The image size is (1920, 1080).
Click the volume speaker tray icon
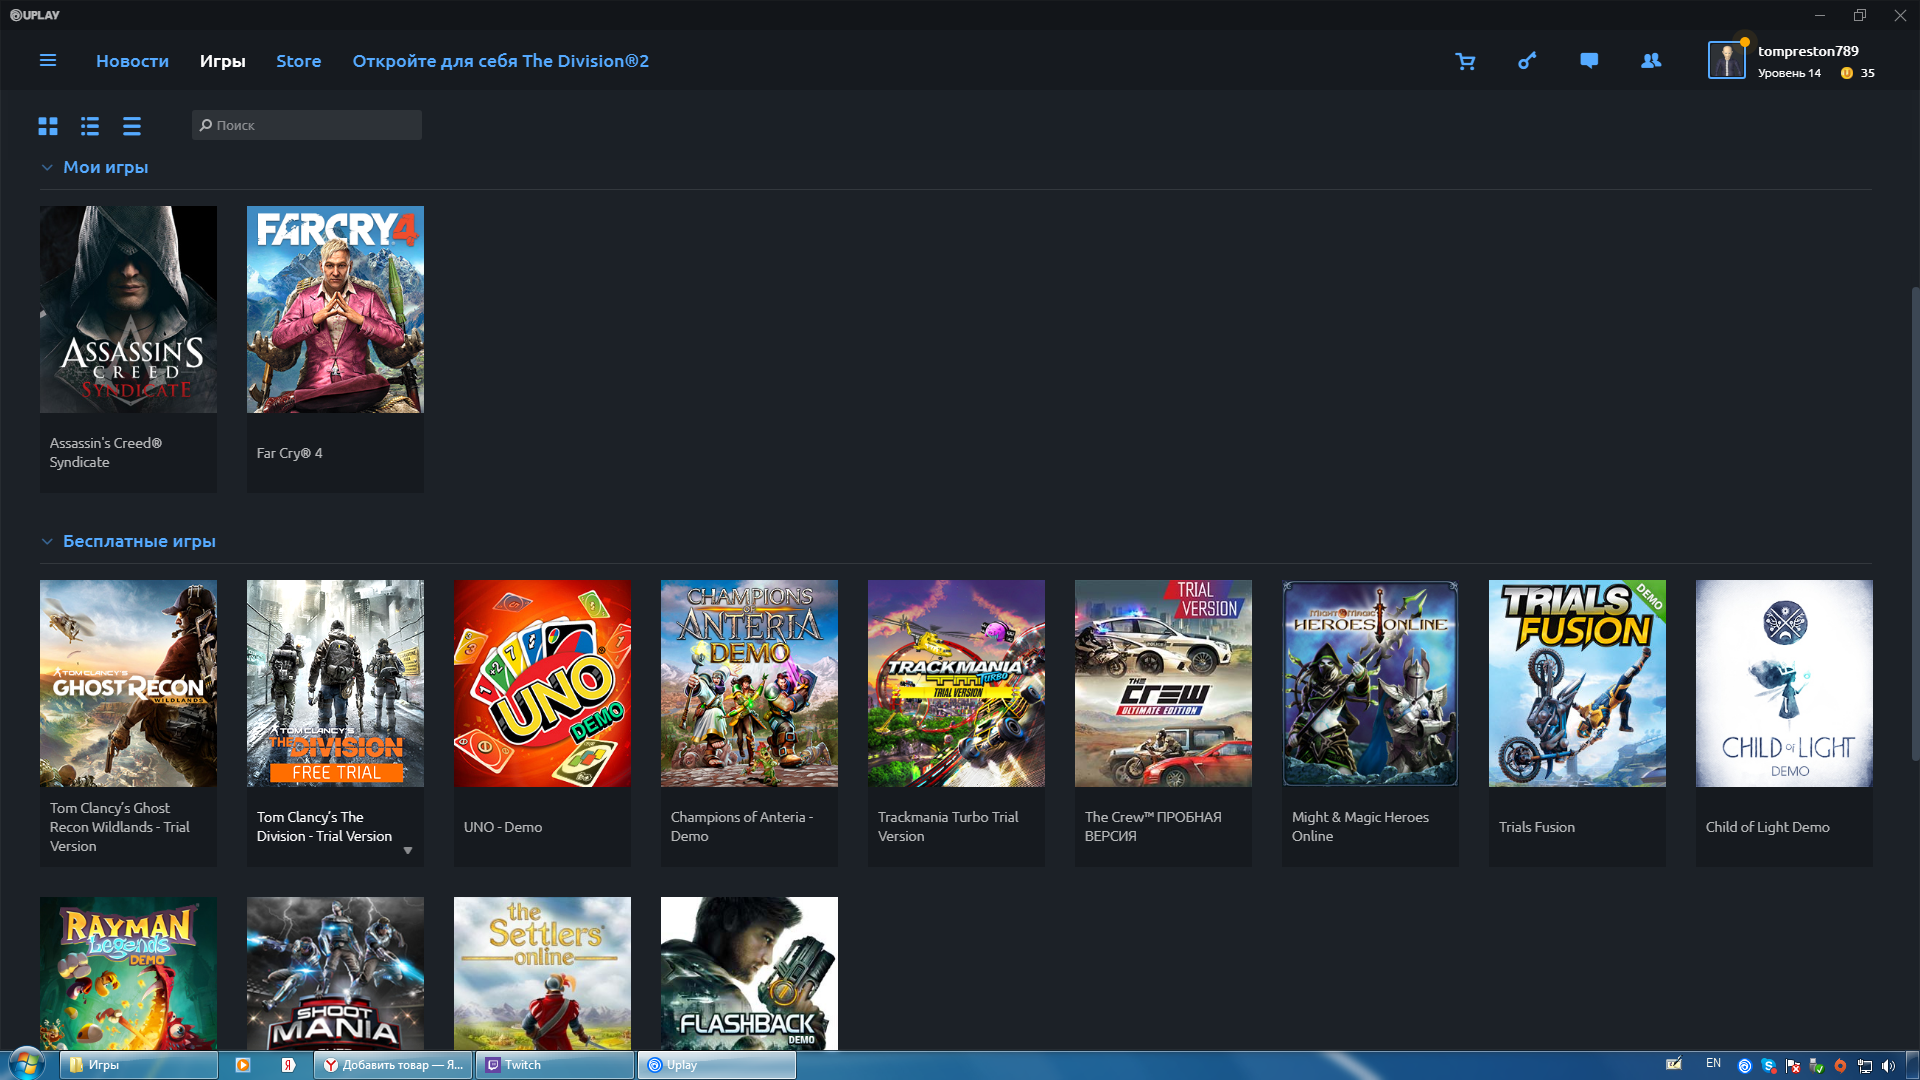click(x=1888, y=1066)
